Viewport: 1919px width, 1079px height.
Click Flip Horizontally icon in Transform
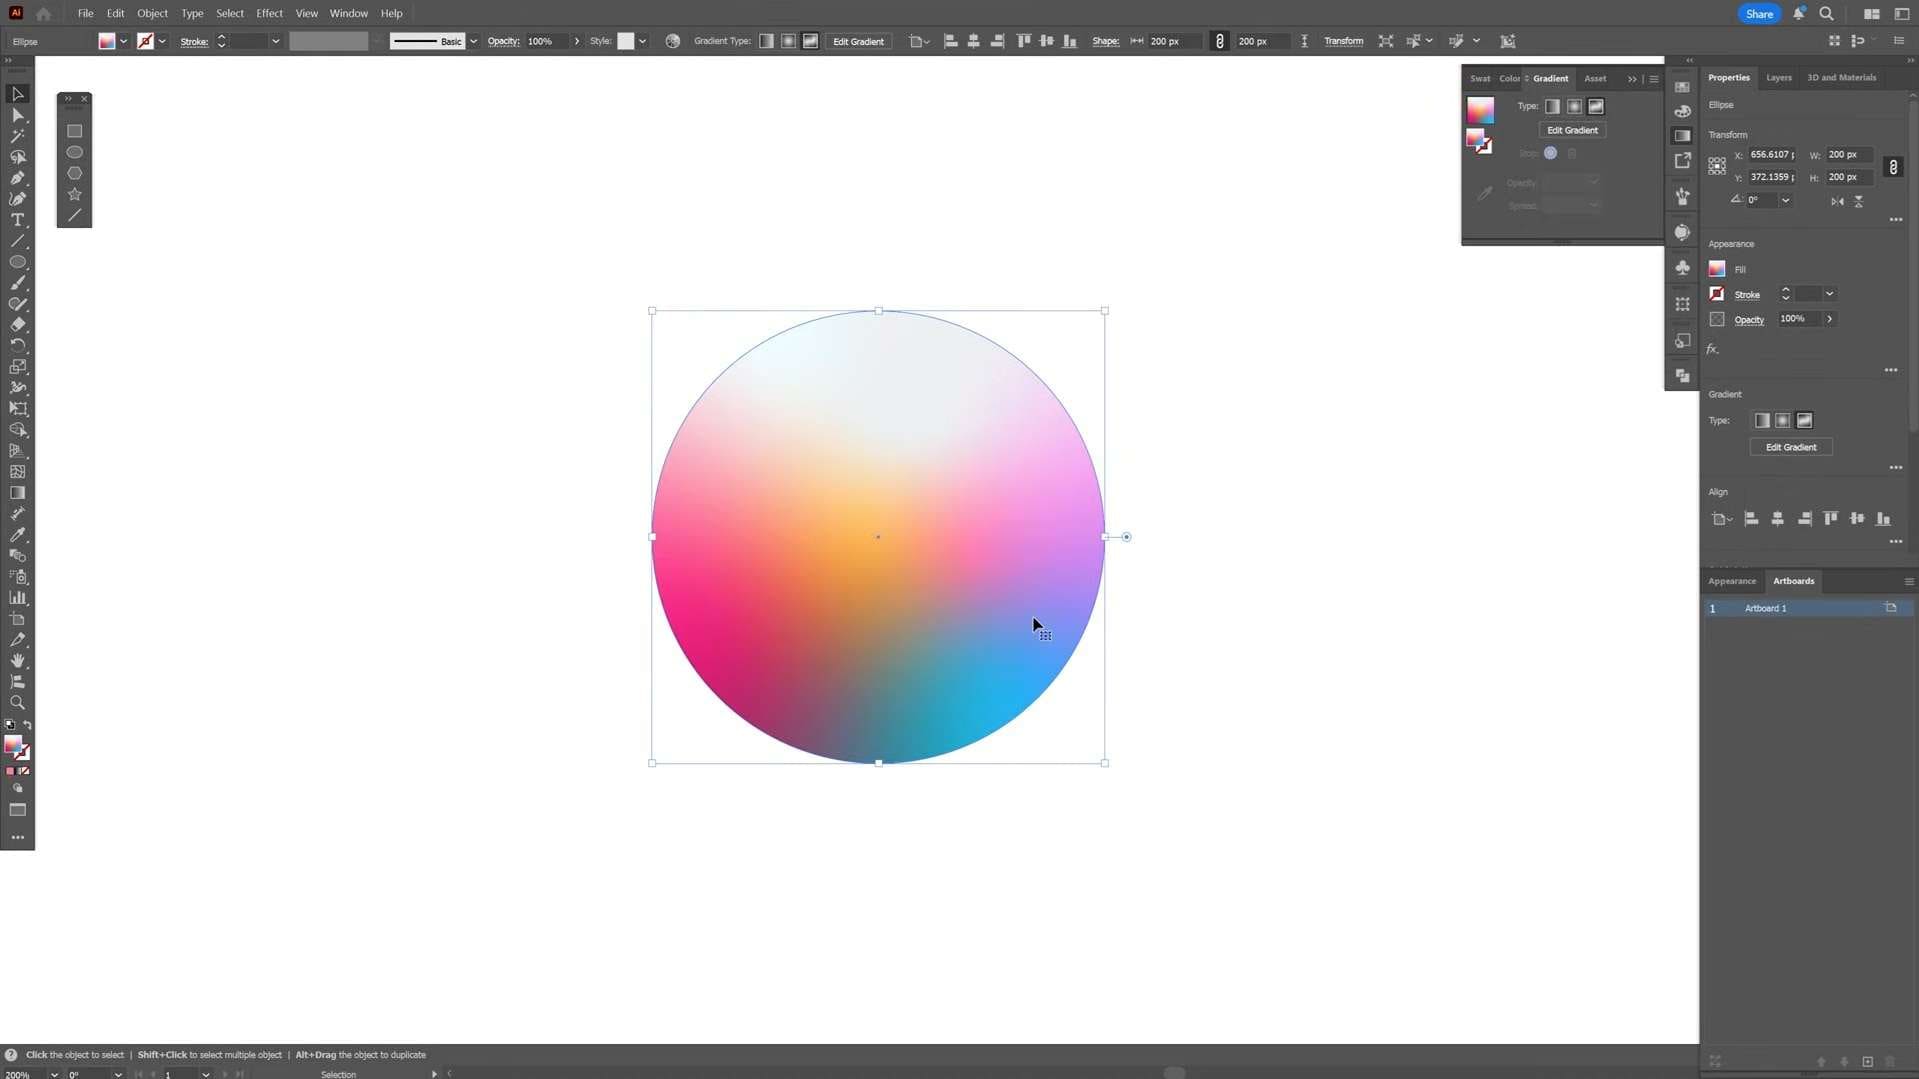(x=1837, y=201)
